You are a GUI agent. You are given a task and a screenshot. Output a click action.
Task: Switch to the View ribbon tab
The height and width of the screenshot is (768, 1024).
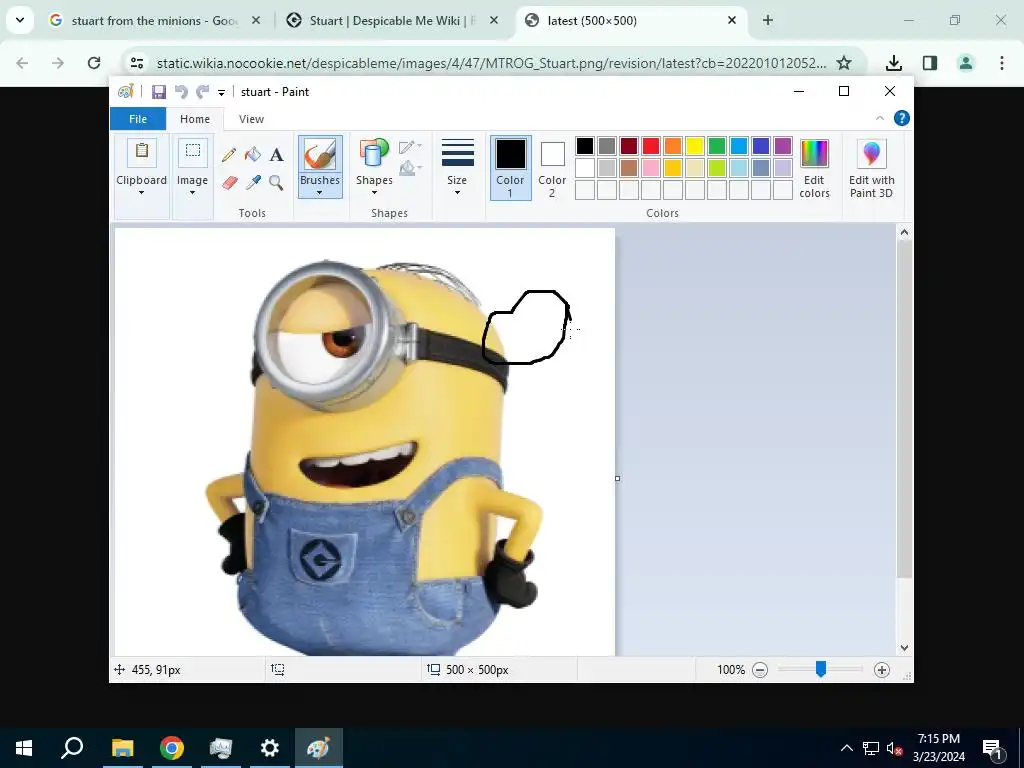[x=251, y=119]
